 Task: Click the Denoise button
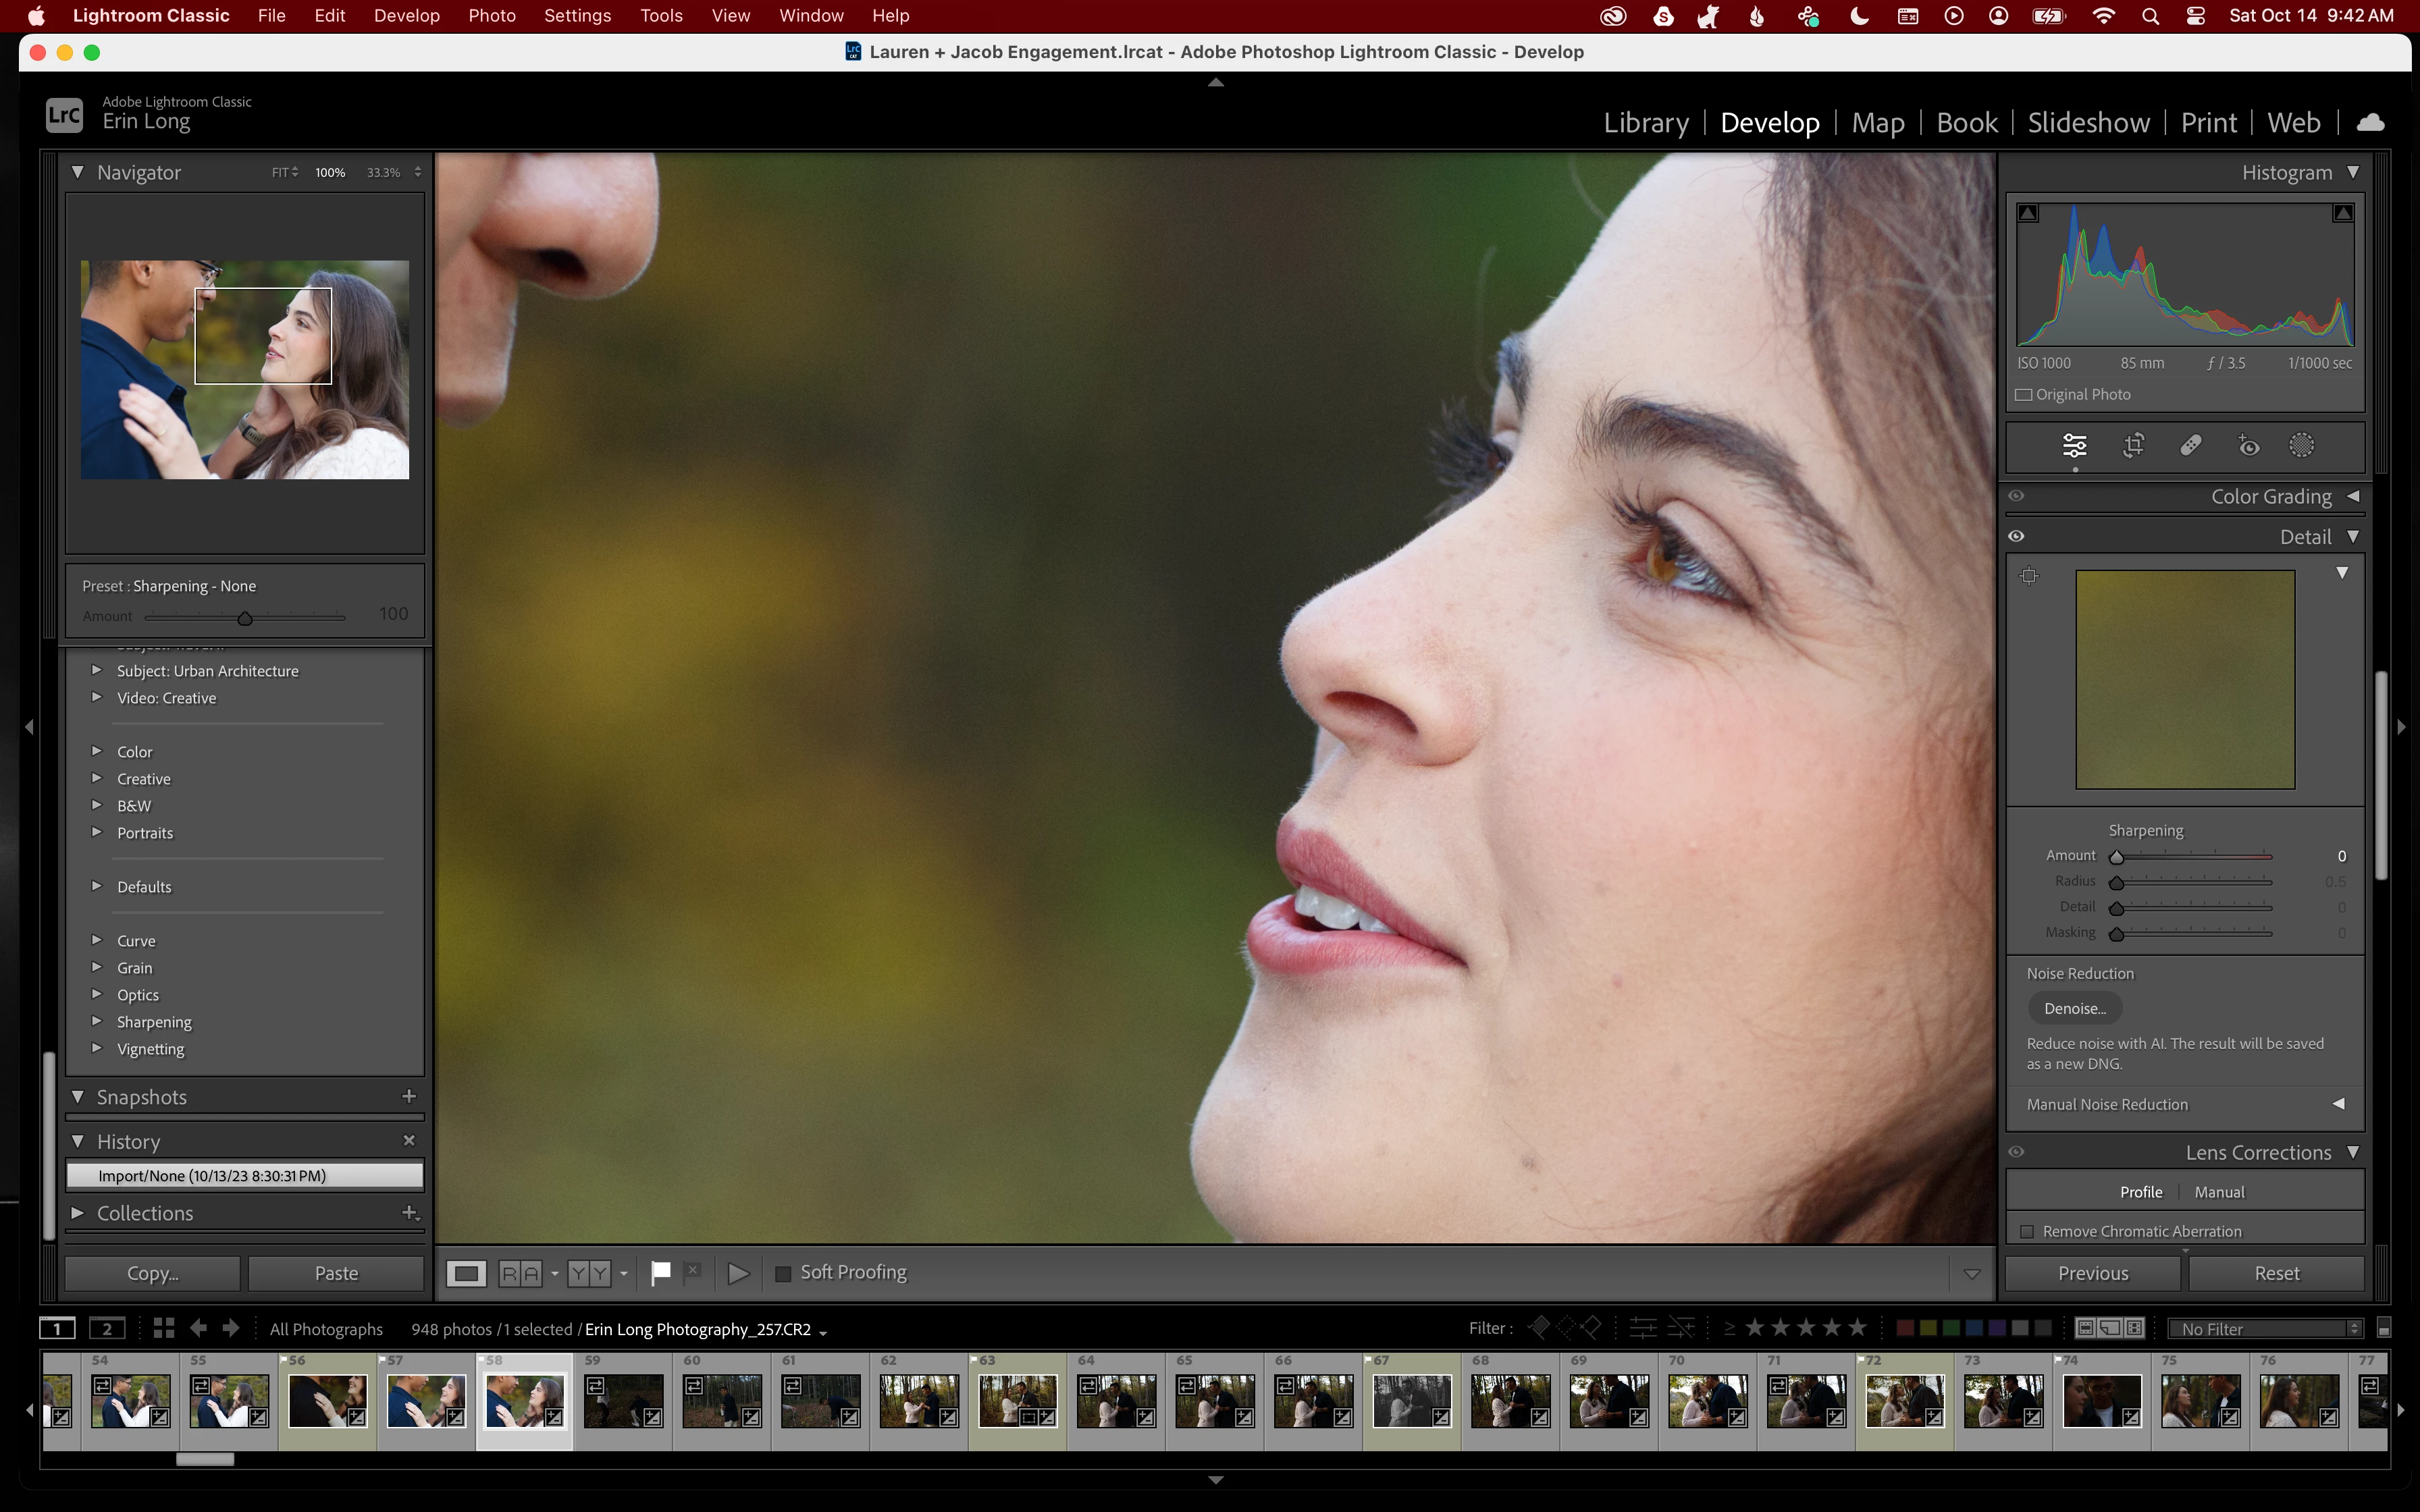pyautogui.click(x=2074, y=1008)
